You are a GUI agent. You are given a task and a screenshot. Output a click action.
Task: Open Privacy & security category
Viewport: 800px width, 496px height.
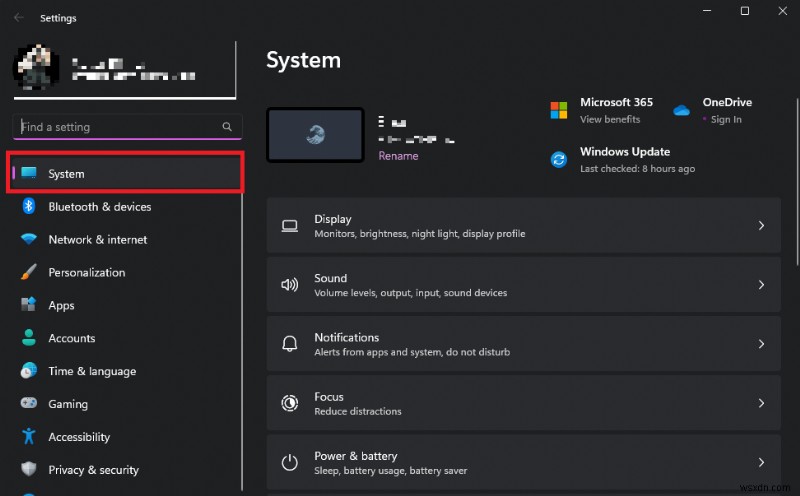point(126,469)
